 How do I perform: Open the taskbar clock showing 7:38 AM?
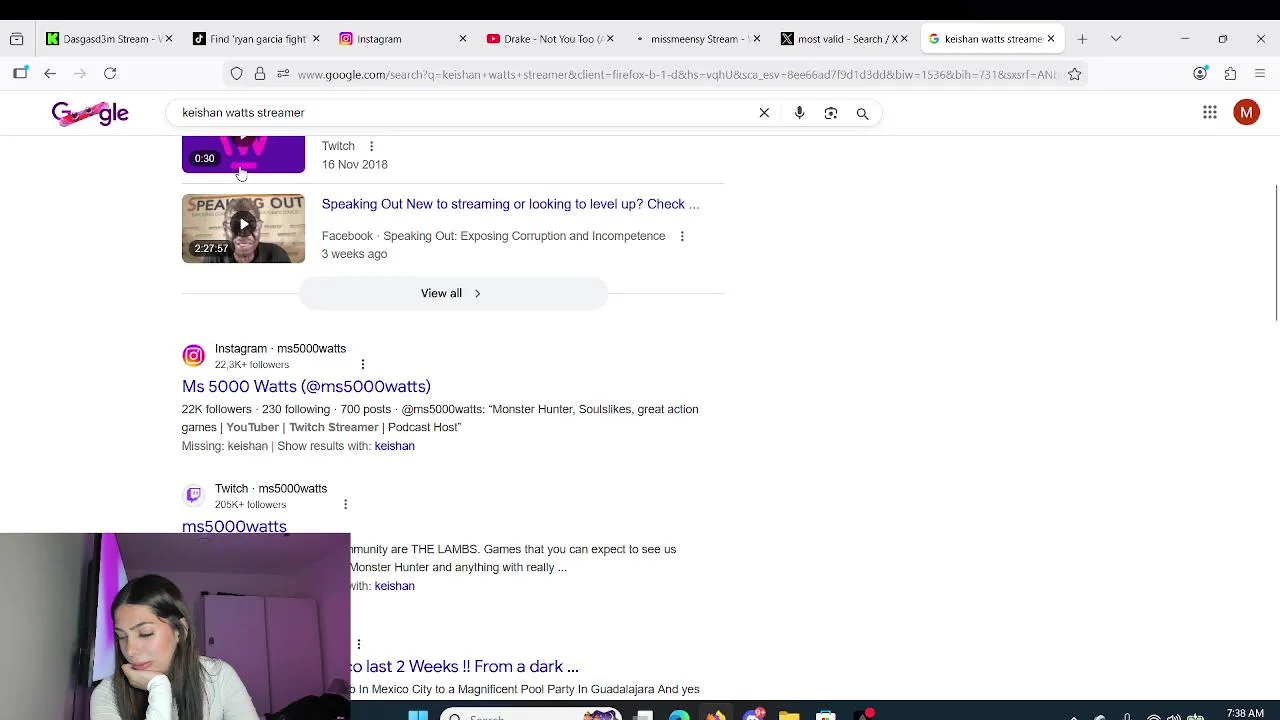[x=1245, y=714]
